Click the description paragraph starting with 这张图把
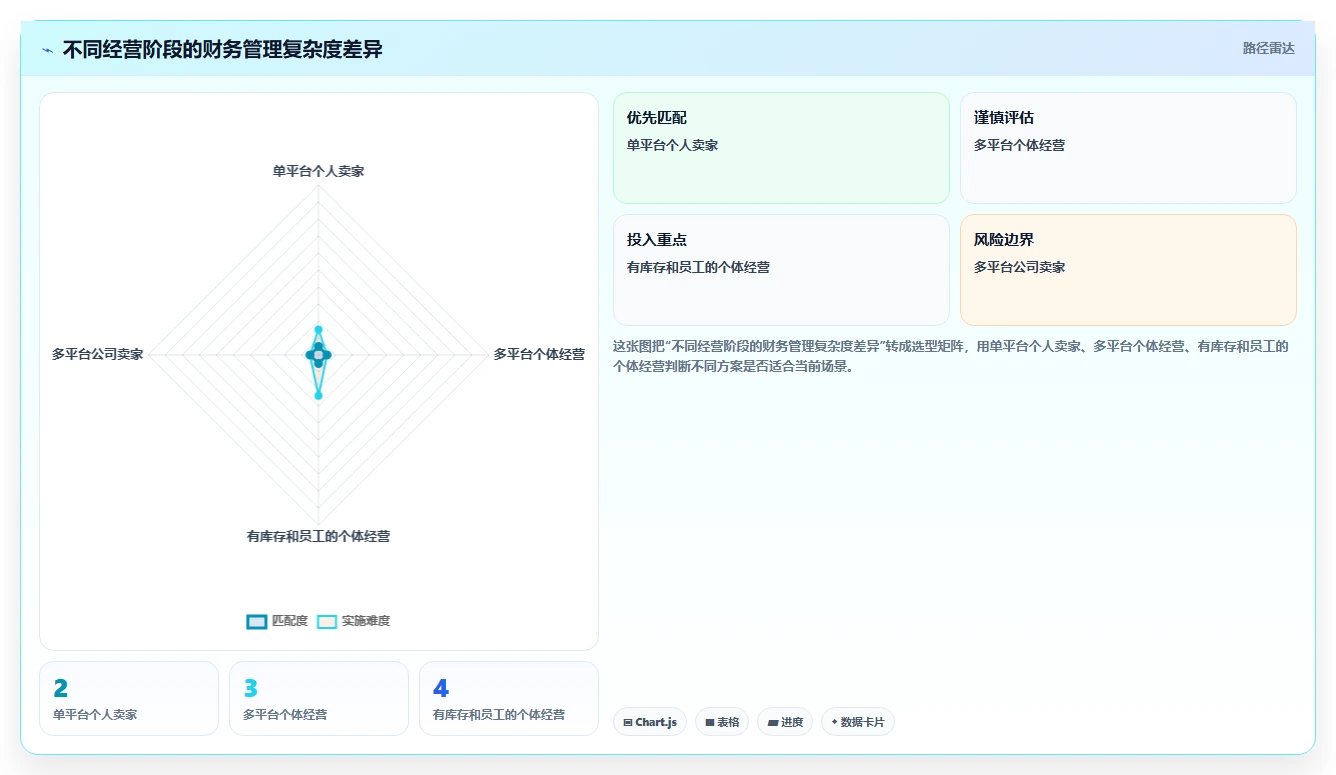 click(x=951, y=356)
